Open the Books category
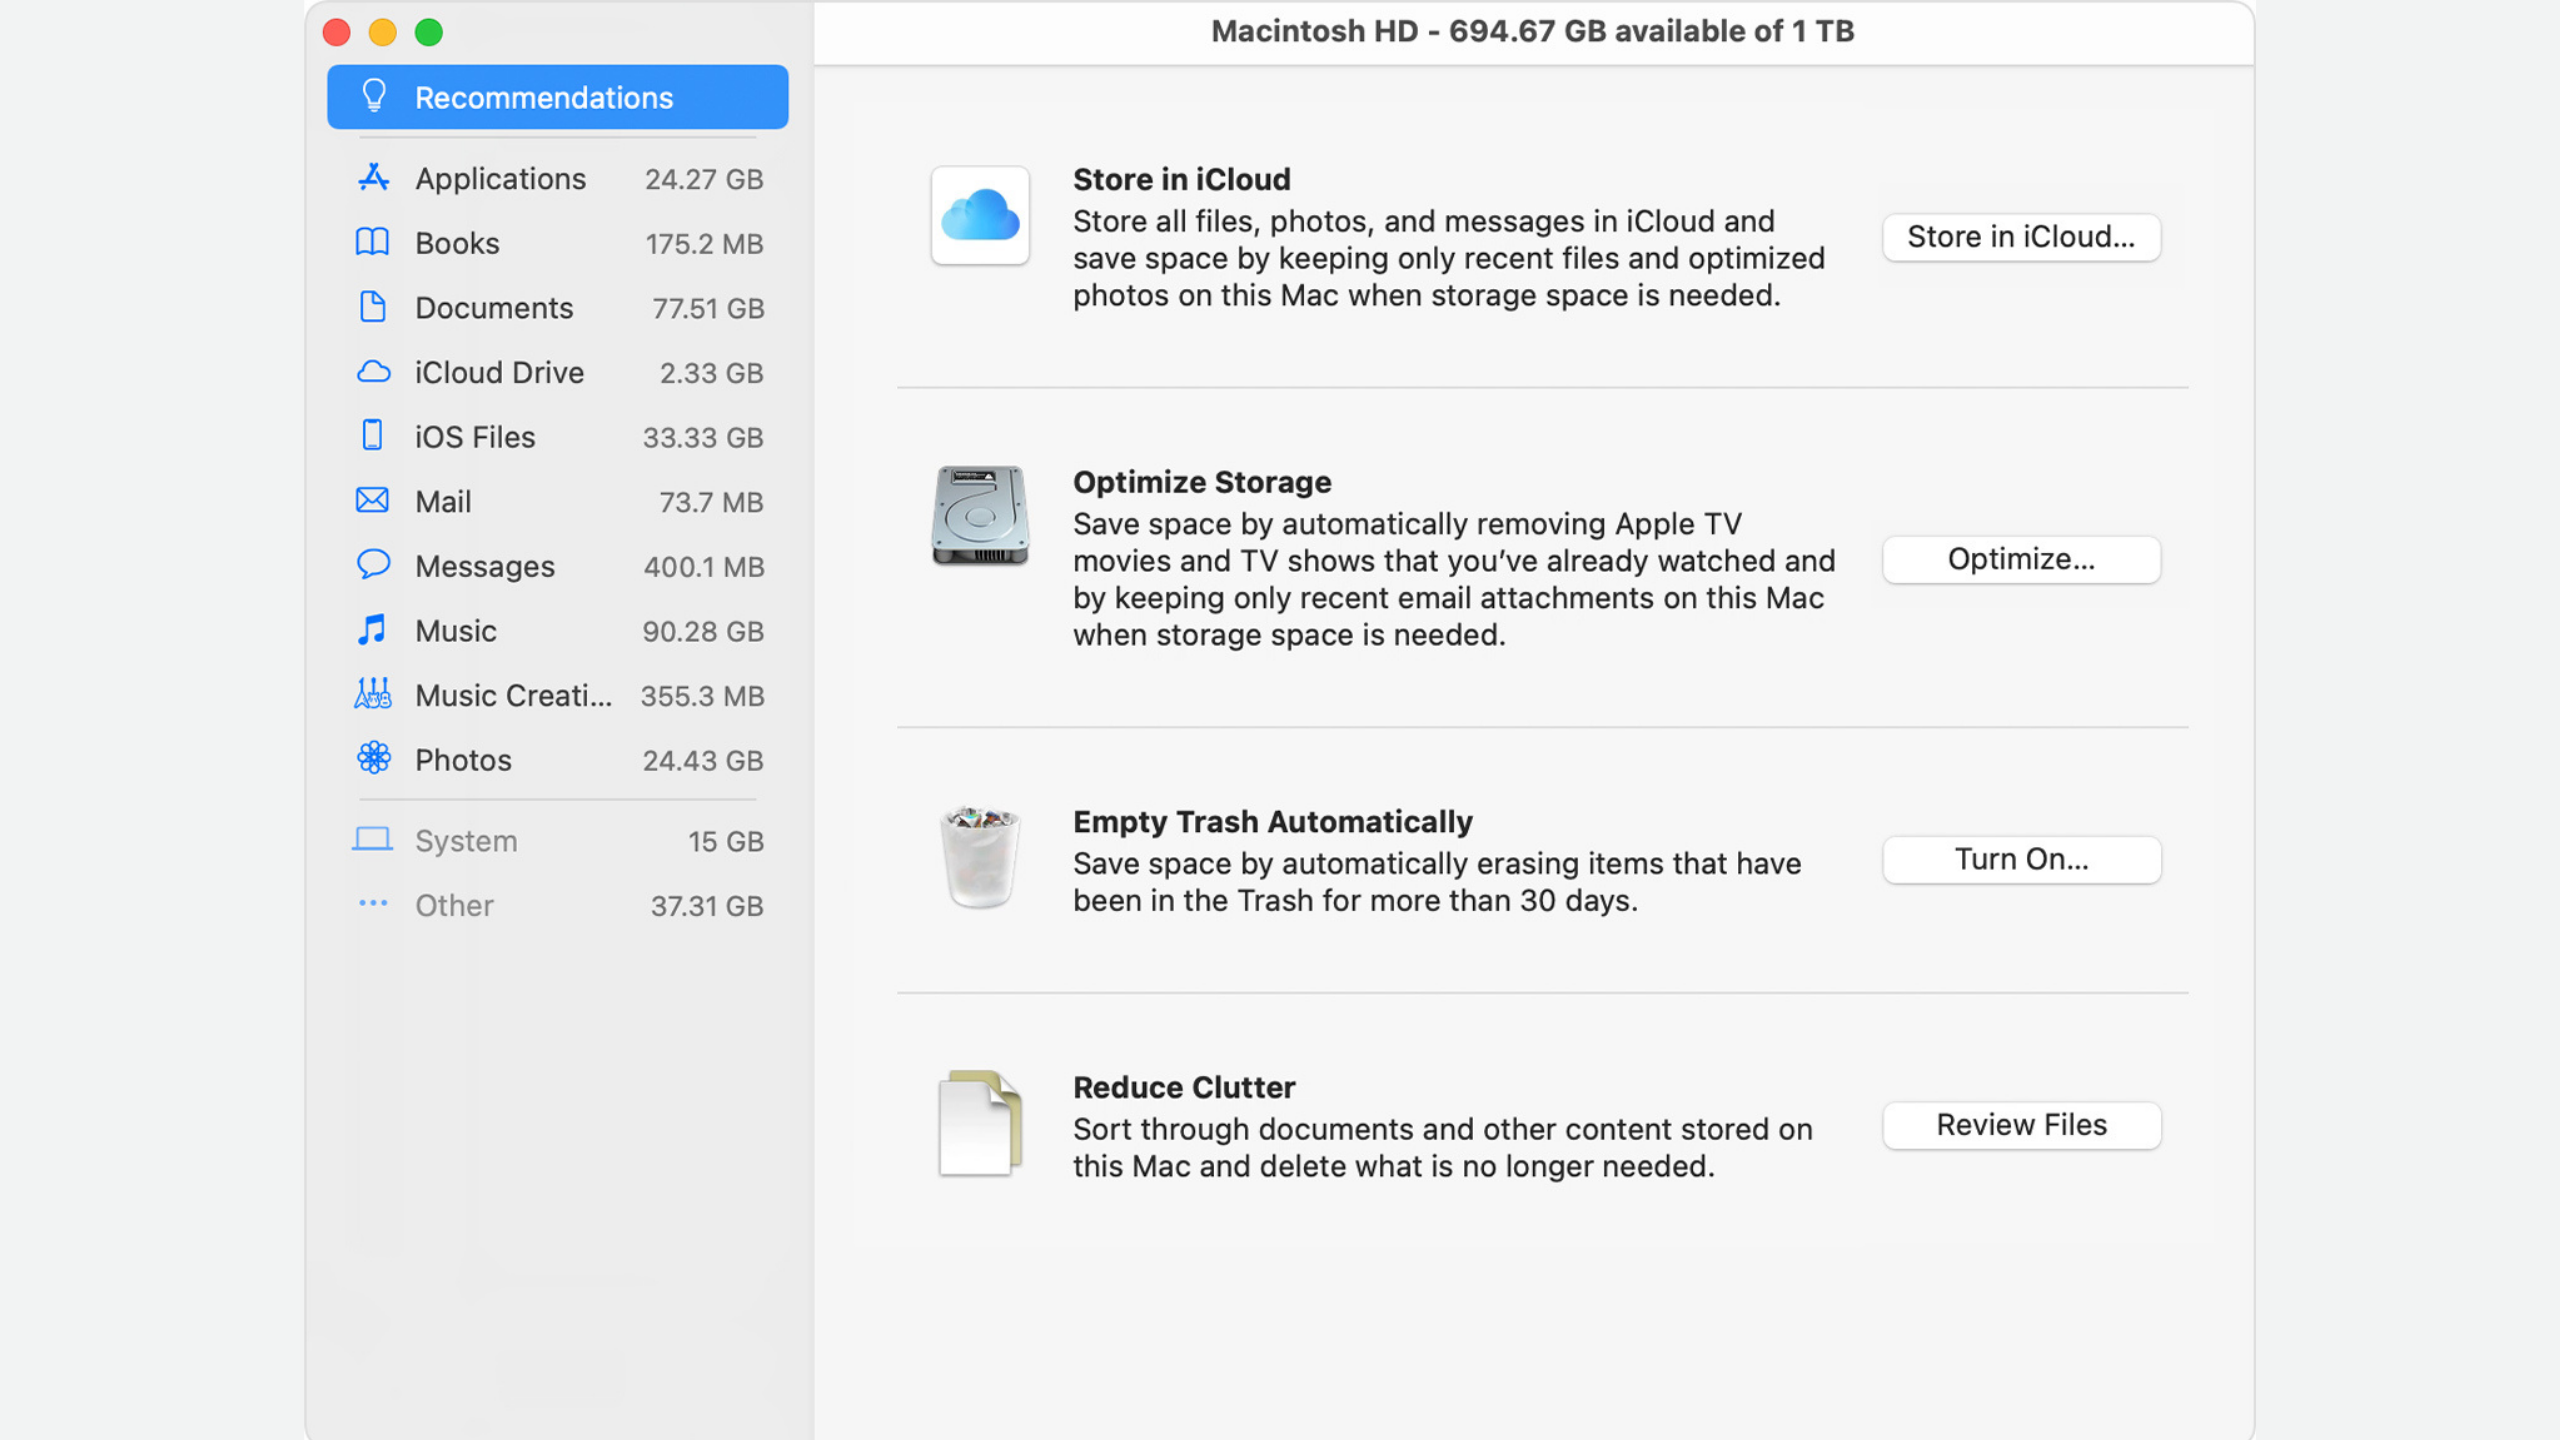Screen dimensions: 2560x1440 [558, 244]
